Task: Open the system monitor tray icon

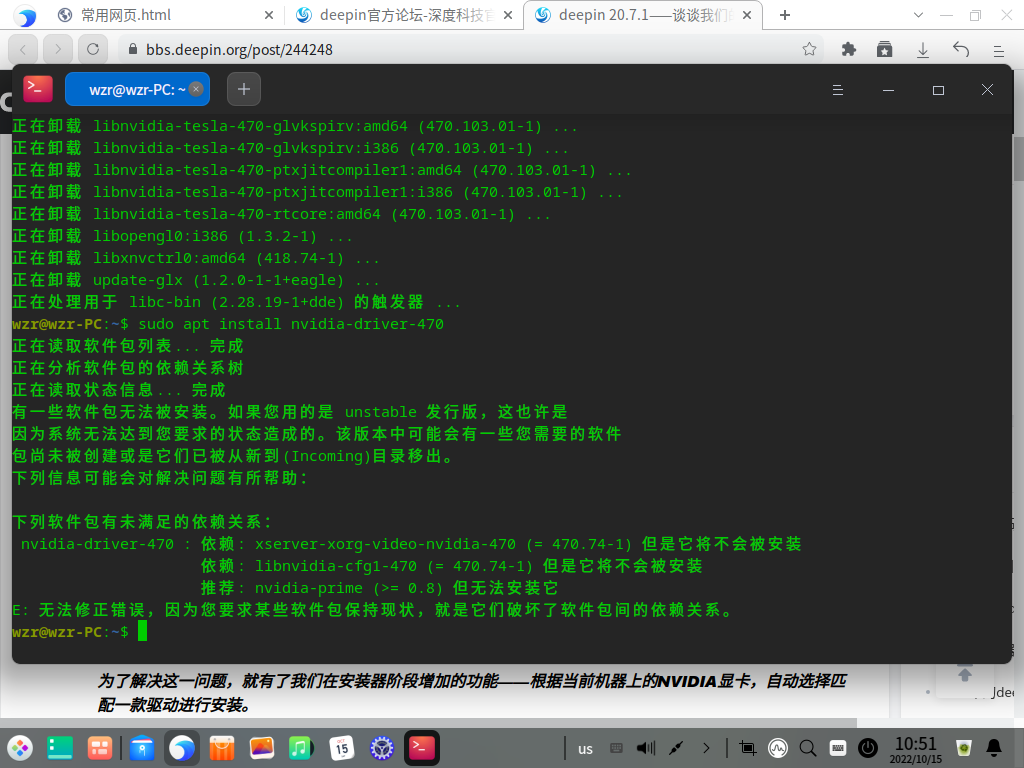Action: coord(778,748)
